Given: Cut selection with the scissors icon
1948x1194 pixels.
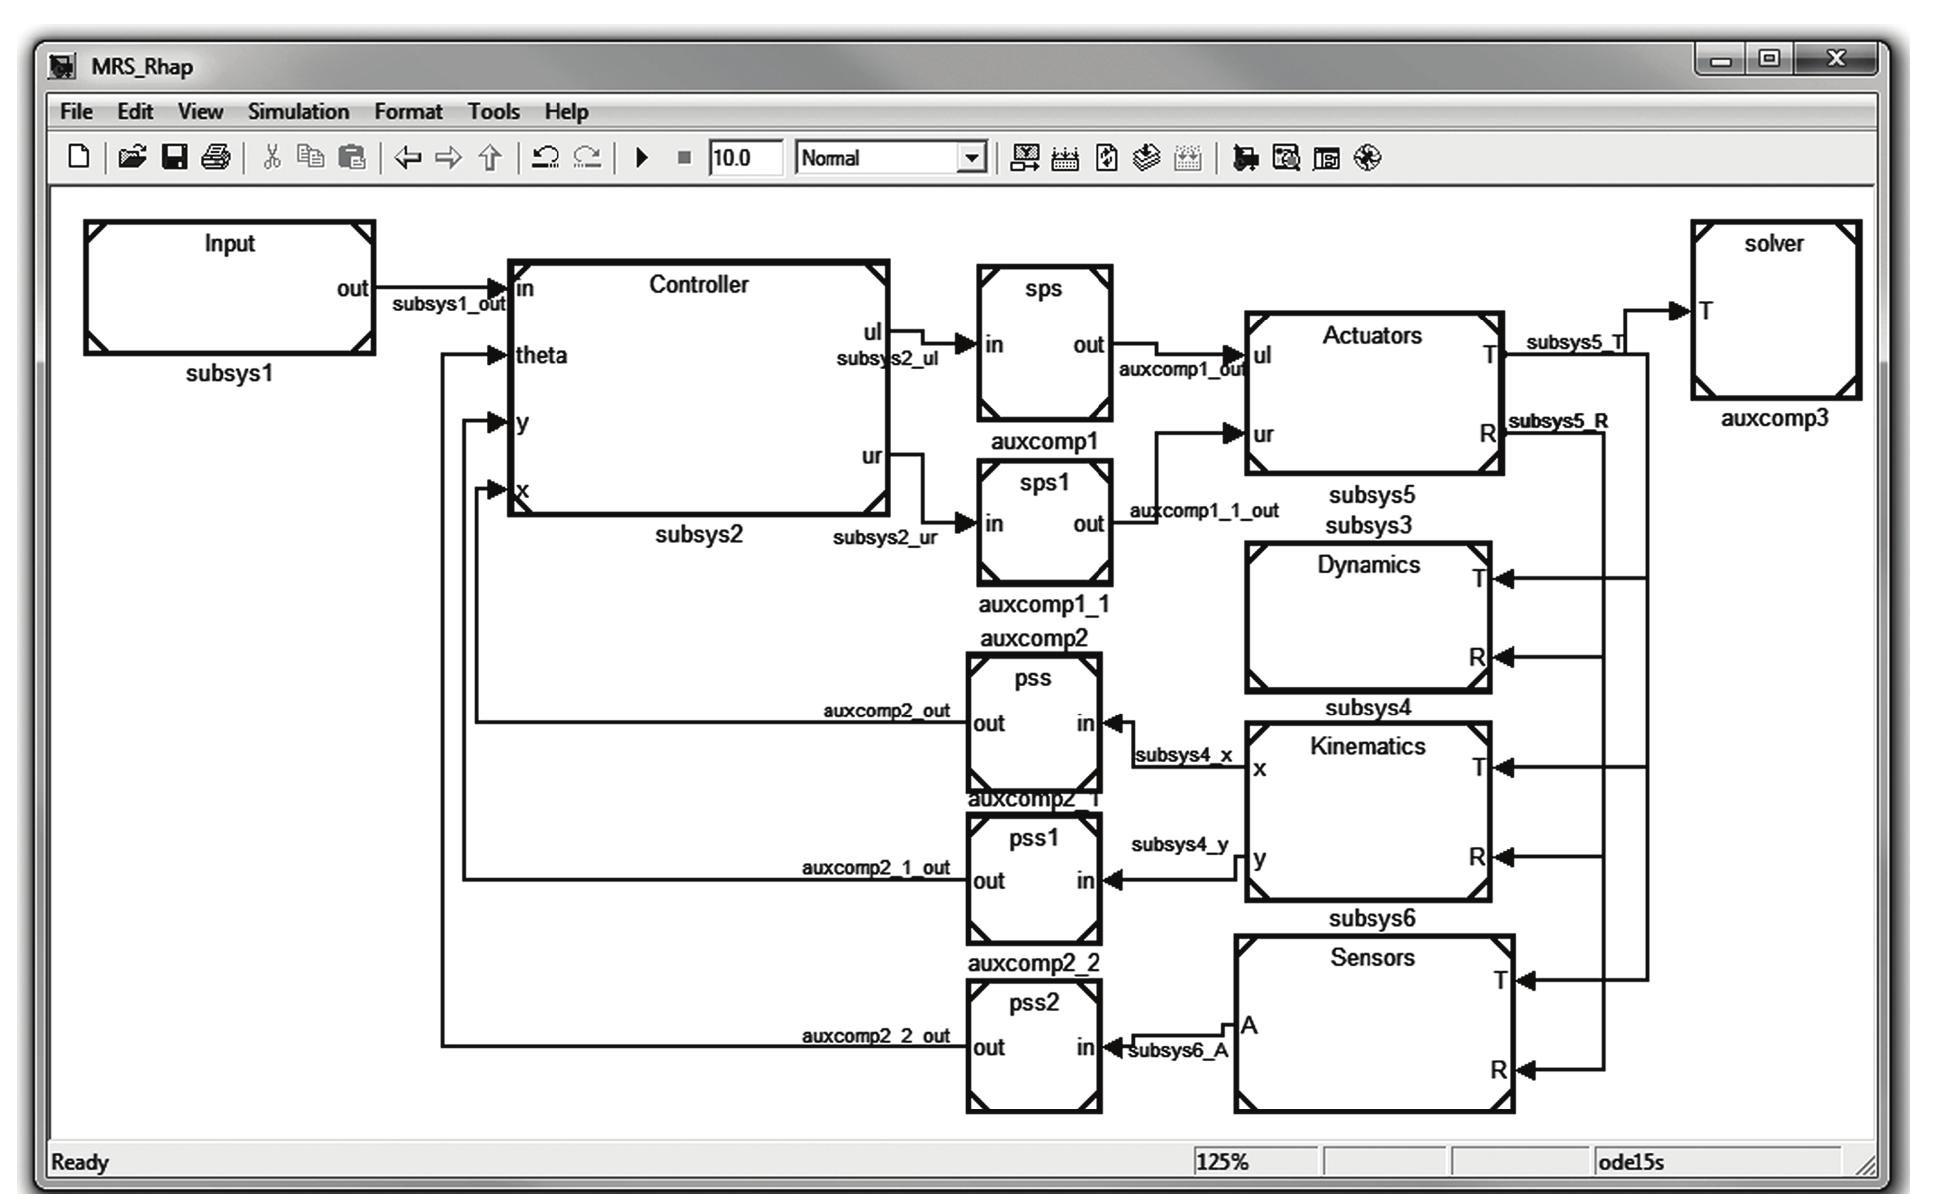Looking at the screenshot, I should tap(271, 157).
